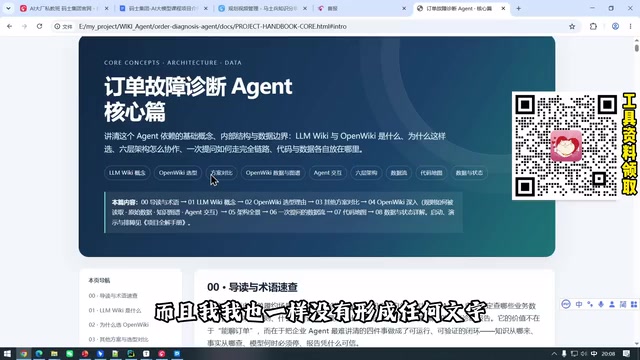Close the 订单故障诊断 Agent tab
The width and height of the screenshot is (640, 360).
(503, 8)
